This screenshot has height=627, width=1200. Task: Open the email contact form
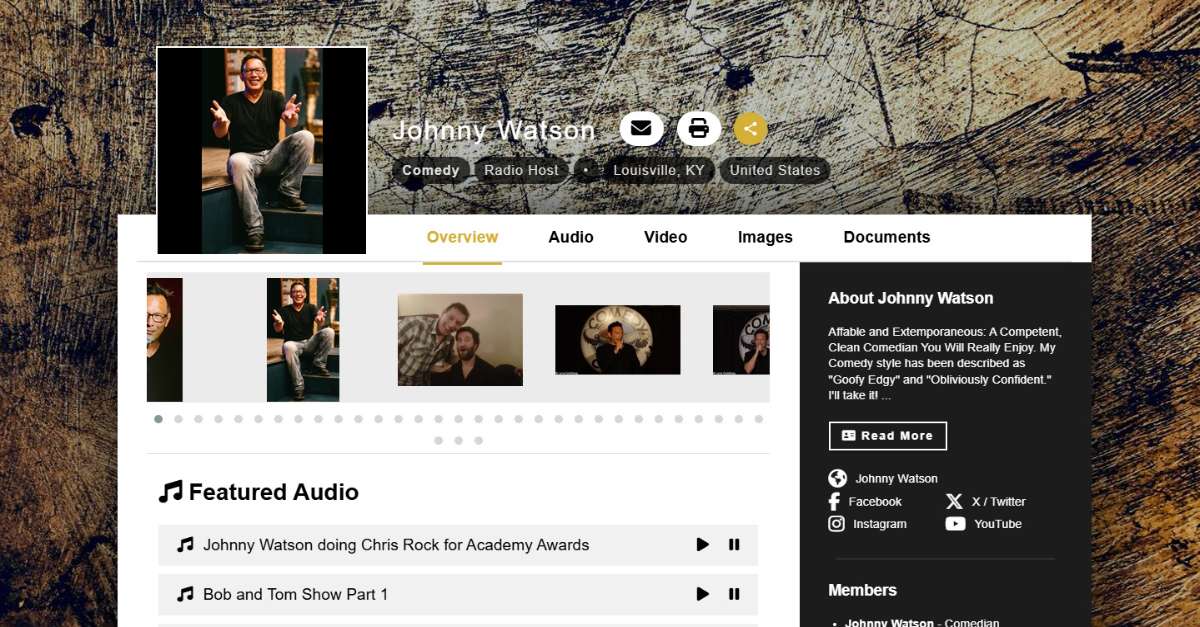tap(641, 128)
